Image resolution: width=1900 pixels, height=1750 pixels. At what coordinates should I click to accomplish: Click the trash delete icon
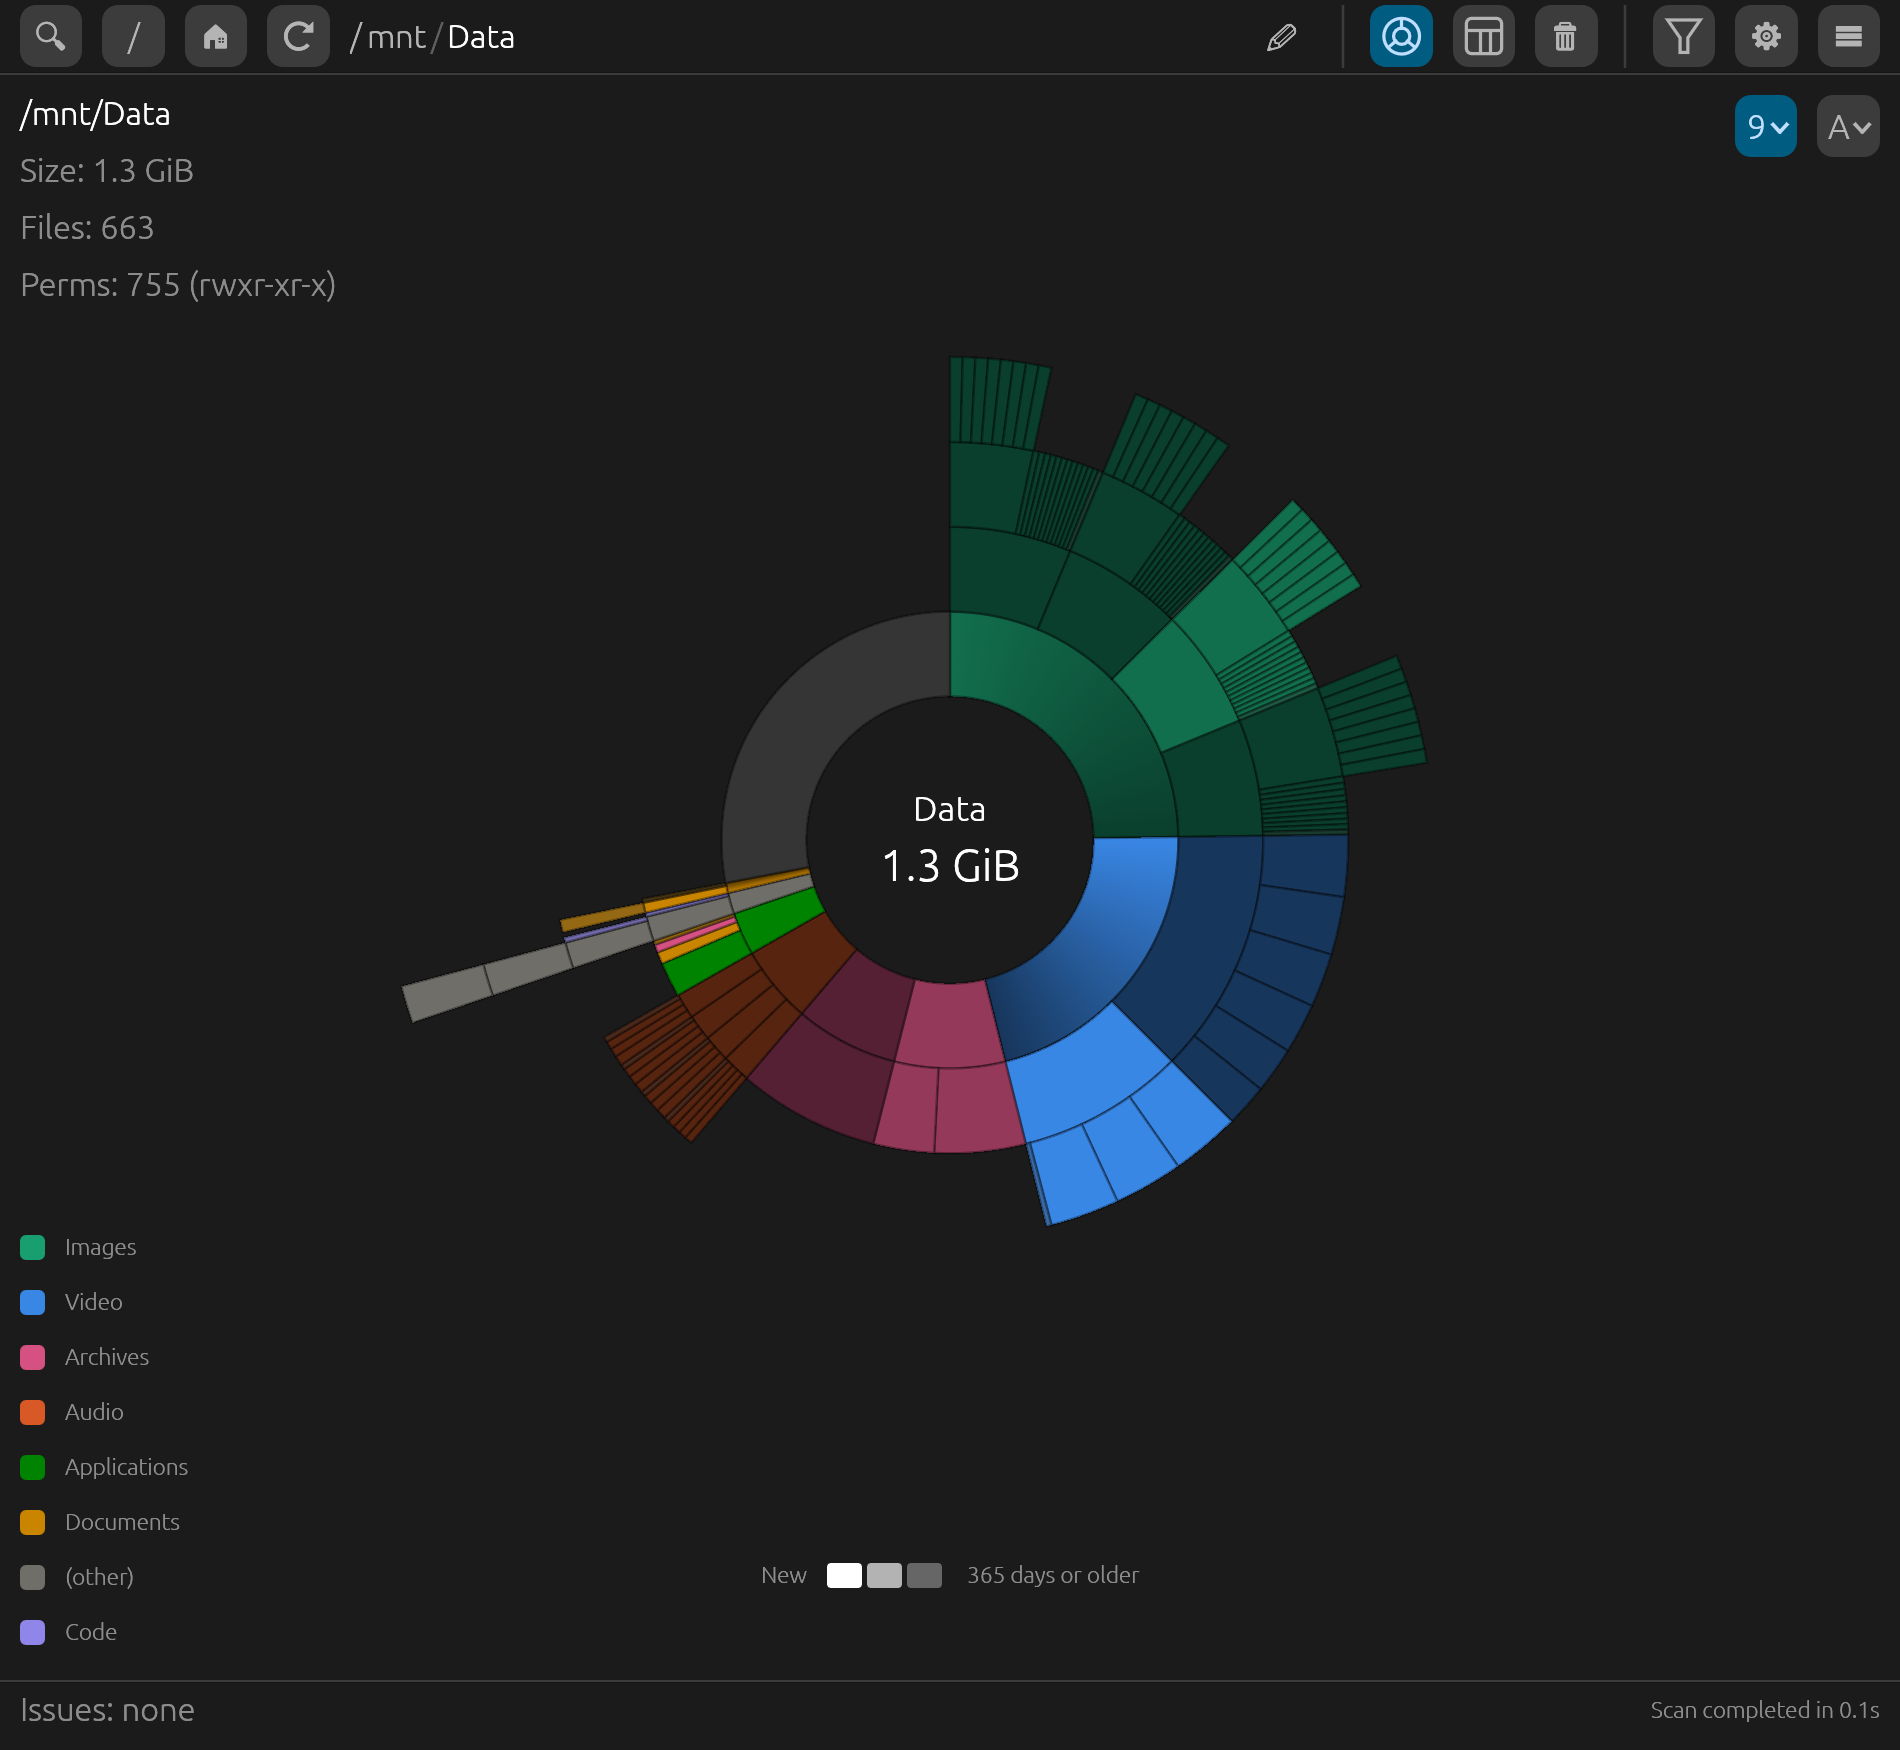coord(1566,37)
